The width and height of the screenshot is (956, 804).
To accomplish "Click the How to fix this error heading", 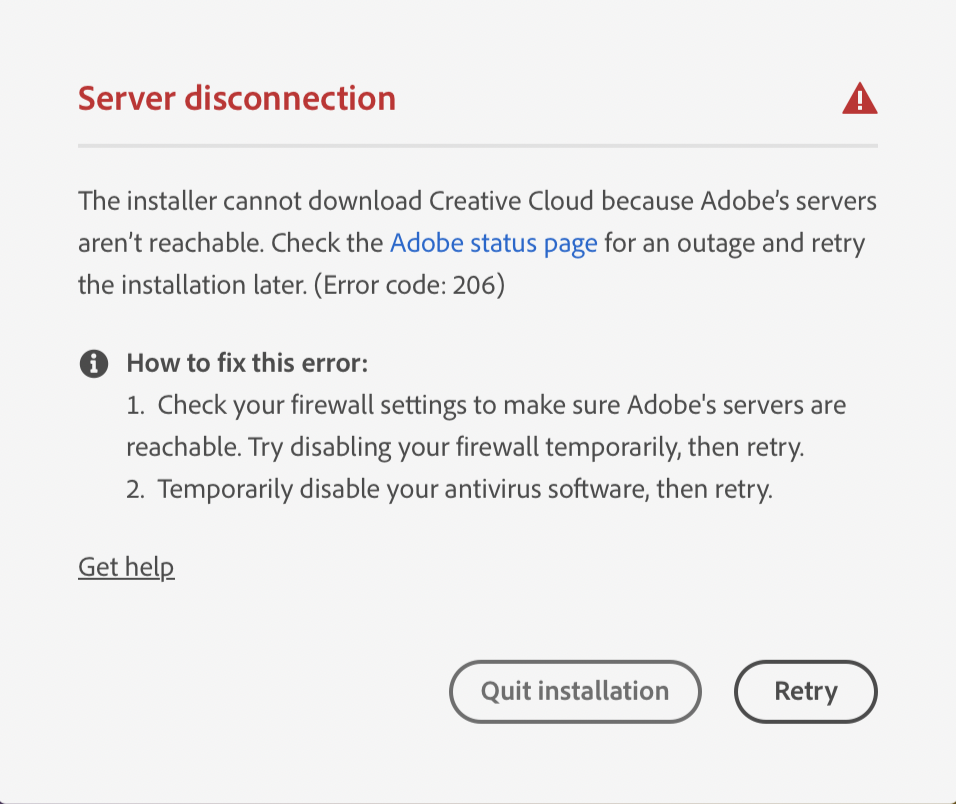I will point(246,363).
